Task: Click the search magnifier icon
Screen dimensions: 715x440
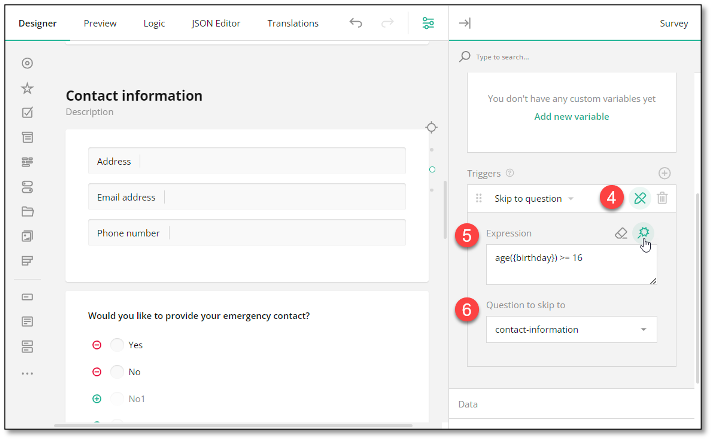Action: click(x=465, y=57)
